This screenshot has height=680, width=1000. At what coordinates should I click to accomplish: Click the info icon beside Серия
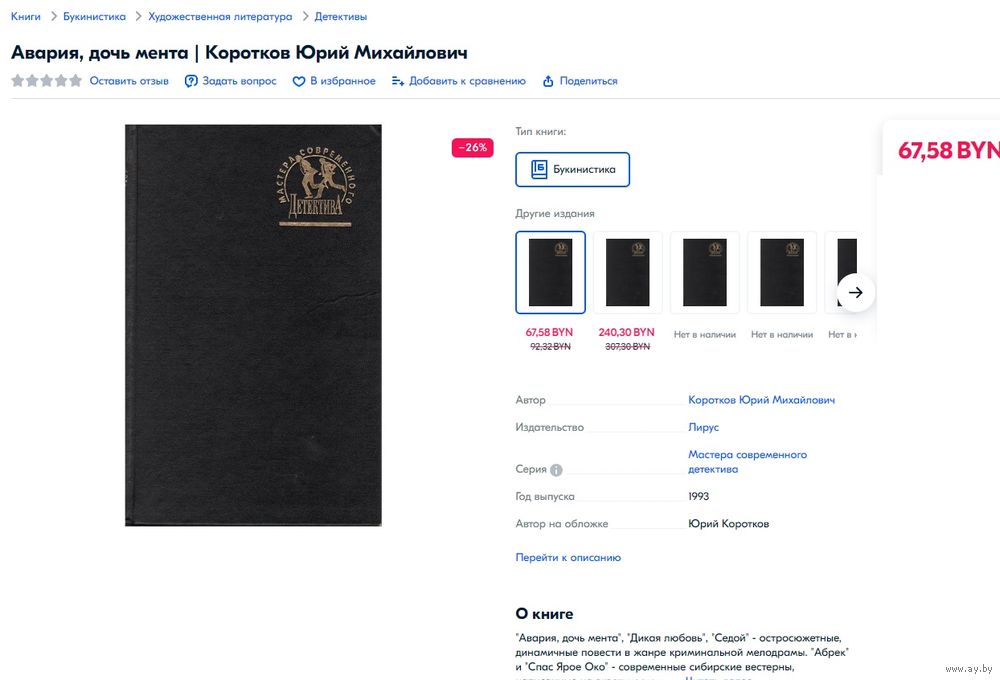click(556, 470)
